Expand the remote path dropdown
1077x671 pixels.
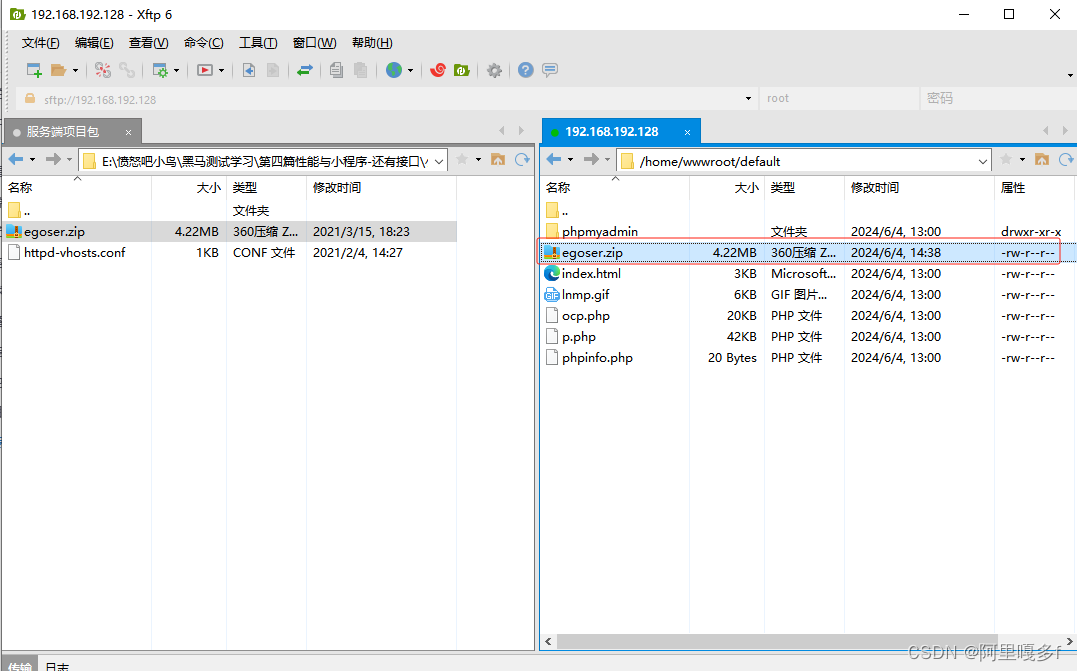[982, 161]
